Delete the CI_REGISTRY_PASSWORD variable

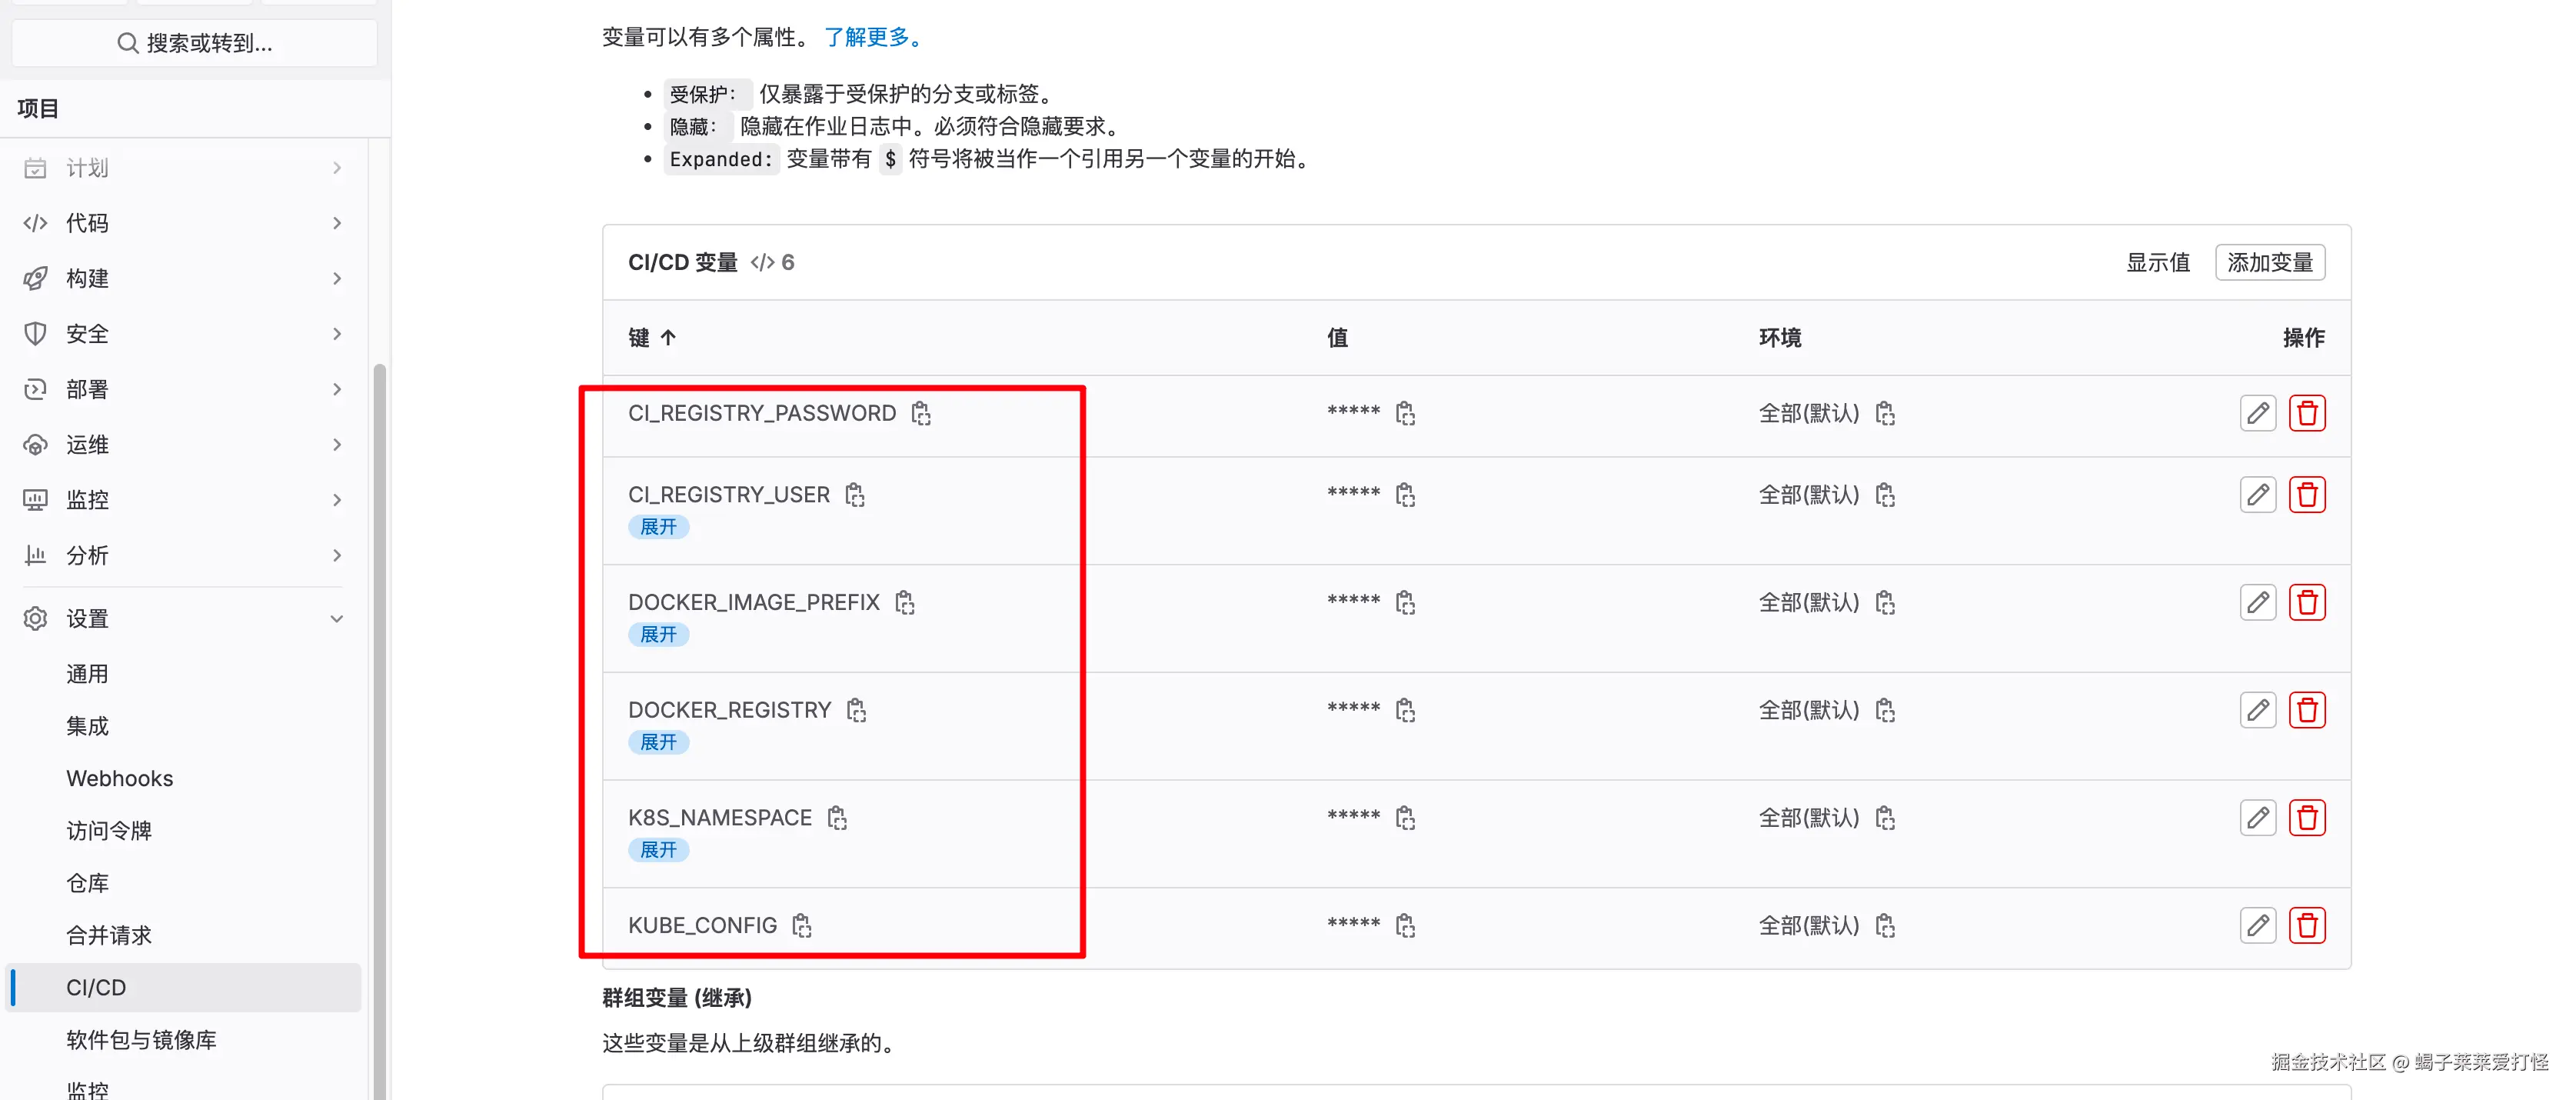pyautogui.click(x=2306, y=413)
